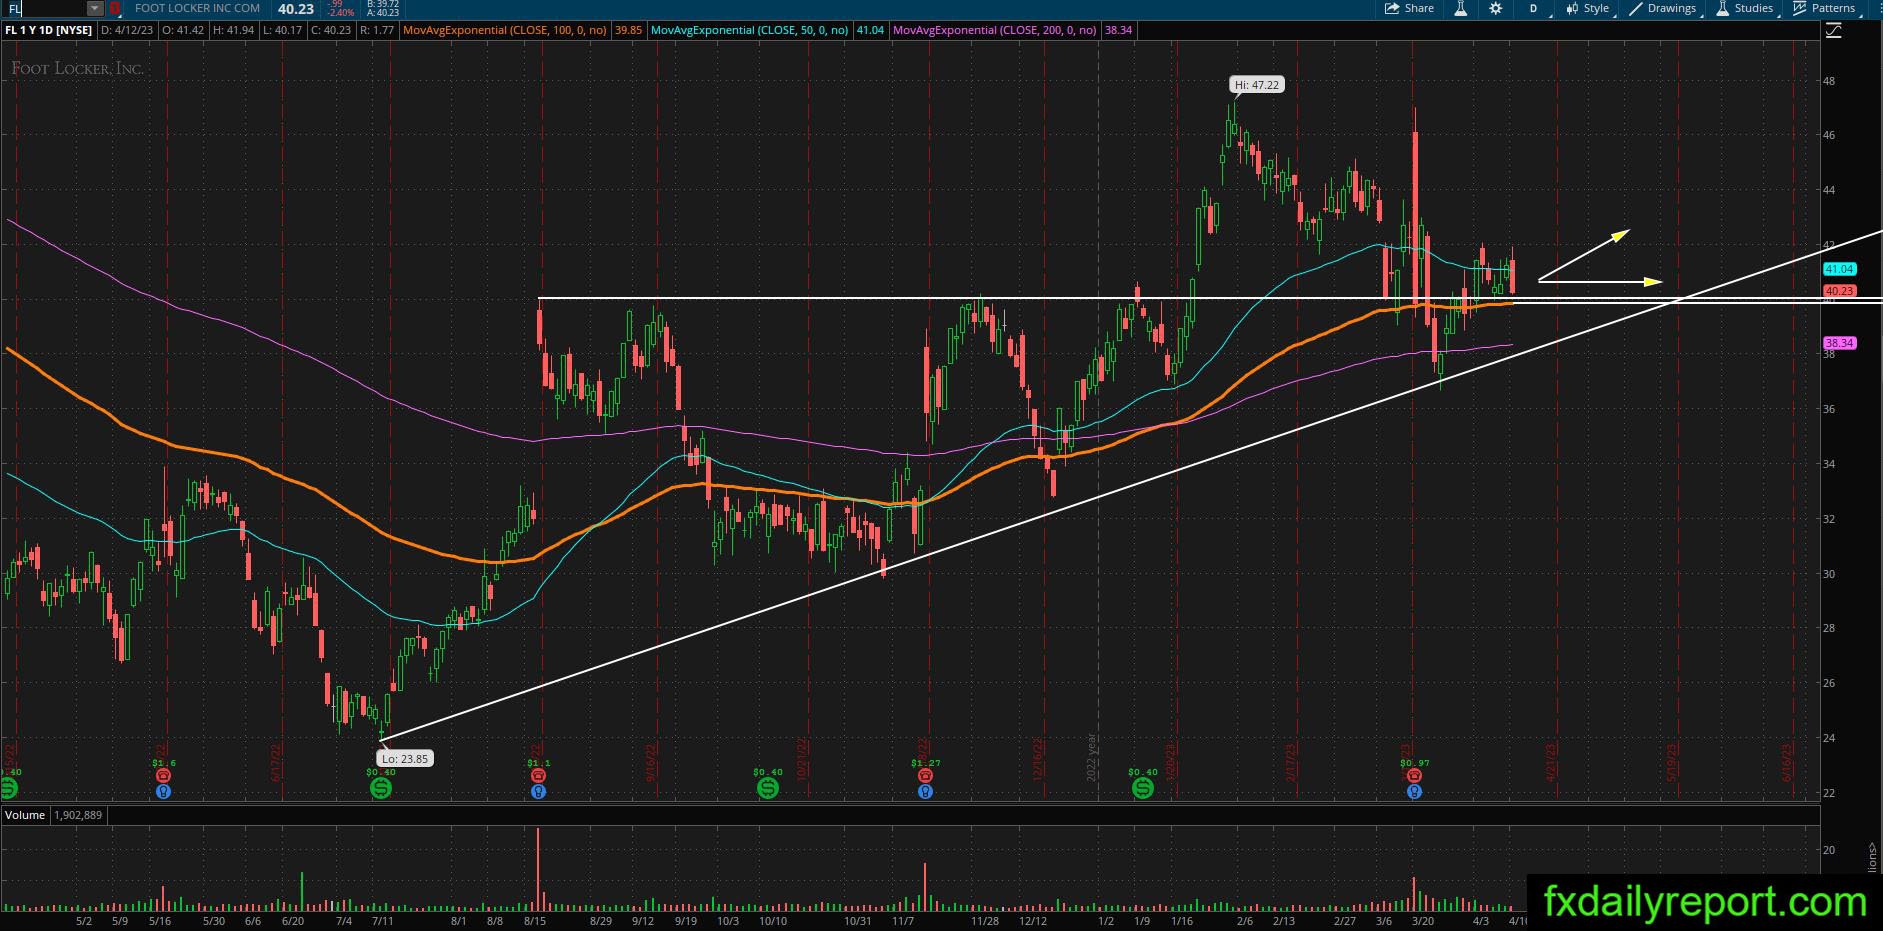Image resolution: width=1883 pixels, height=931 pixels.
Task: Click the 6/16/23 expiration date marker
Action: (x=1787, y=762)
